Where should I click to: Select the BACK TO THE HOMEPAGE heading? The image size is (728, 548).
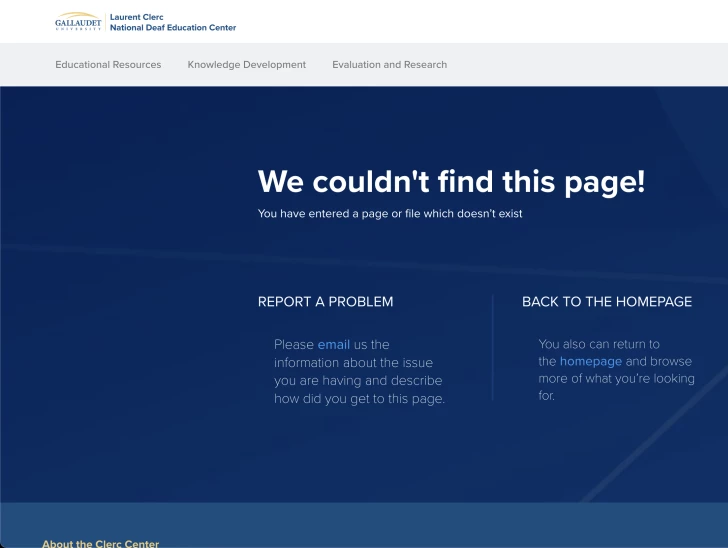pos(606,302)
